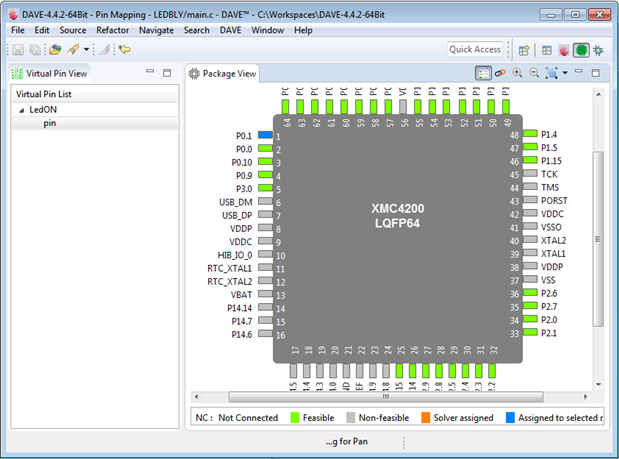Click the Zoom In icon in Package View

(517, 73)
